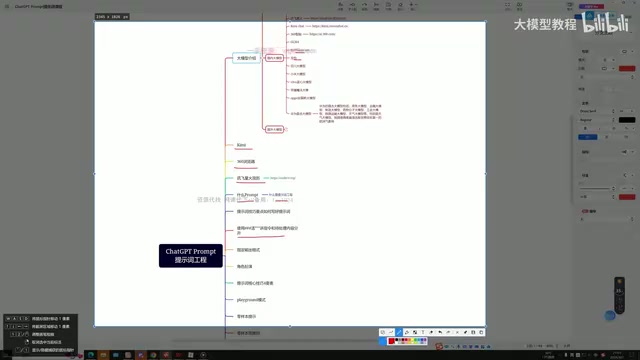Open File Explorer from the taskbar

coord(103,355)
